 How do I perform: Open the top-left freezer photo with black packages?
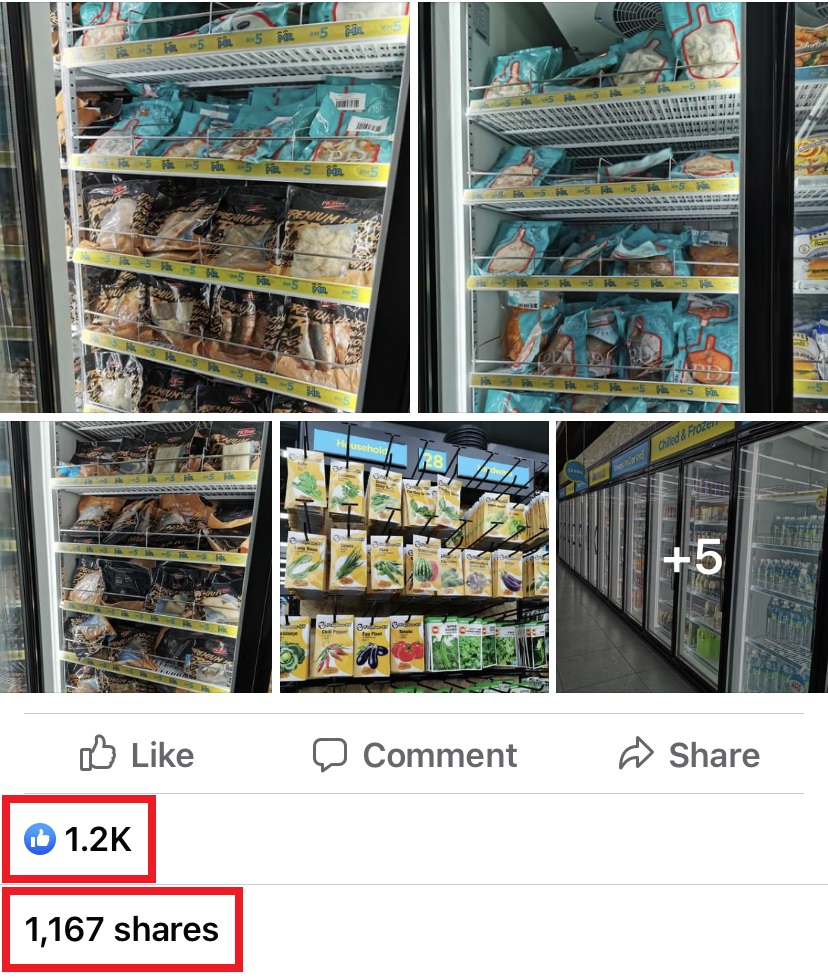tap(205, 206)
